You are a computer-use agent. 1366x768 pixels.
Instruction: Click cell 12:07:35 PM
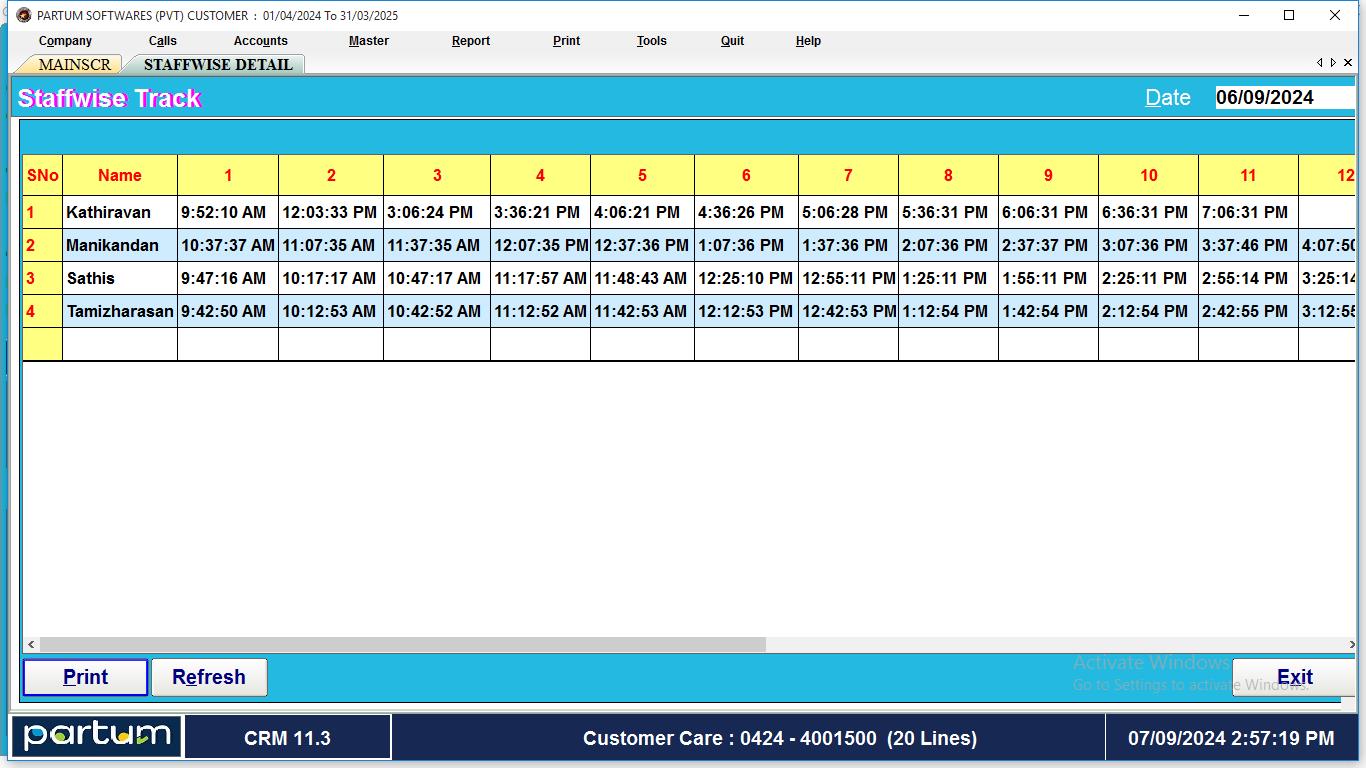540,245
